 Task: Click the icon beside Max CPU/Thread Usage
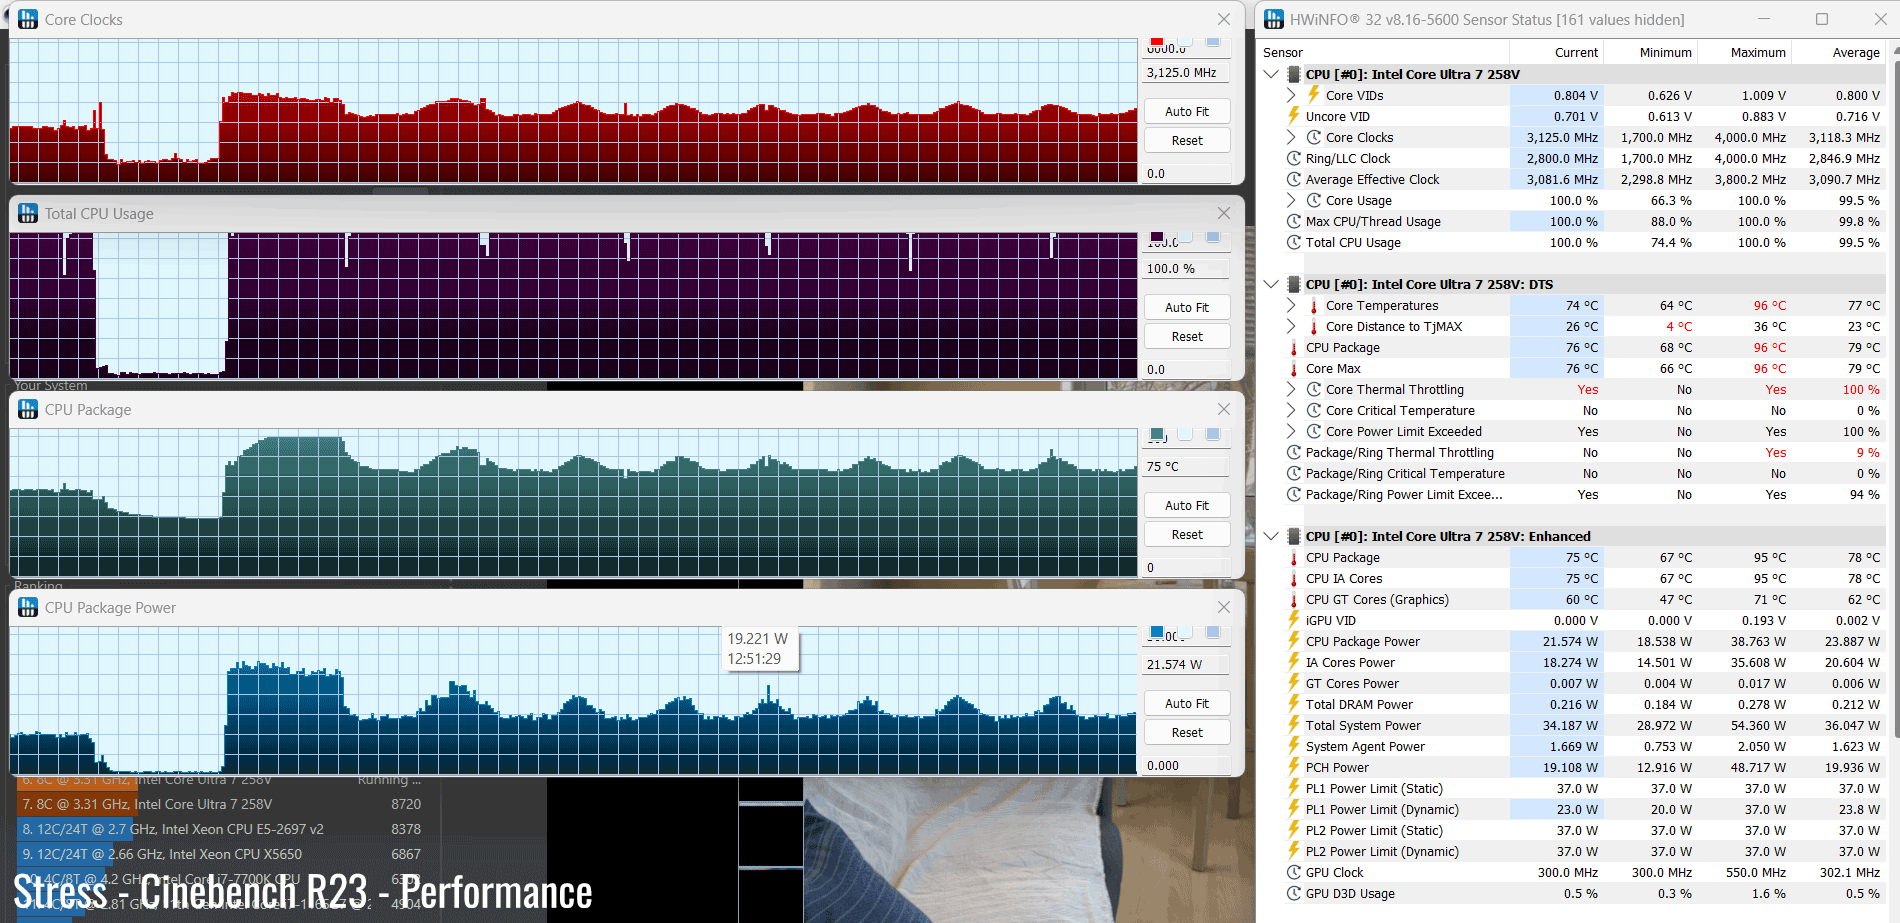pos(1294,221)
